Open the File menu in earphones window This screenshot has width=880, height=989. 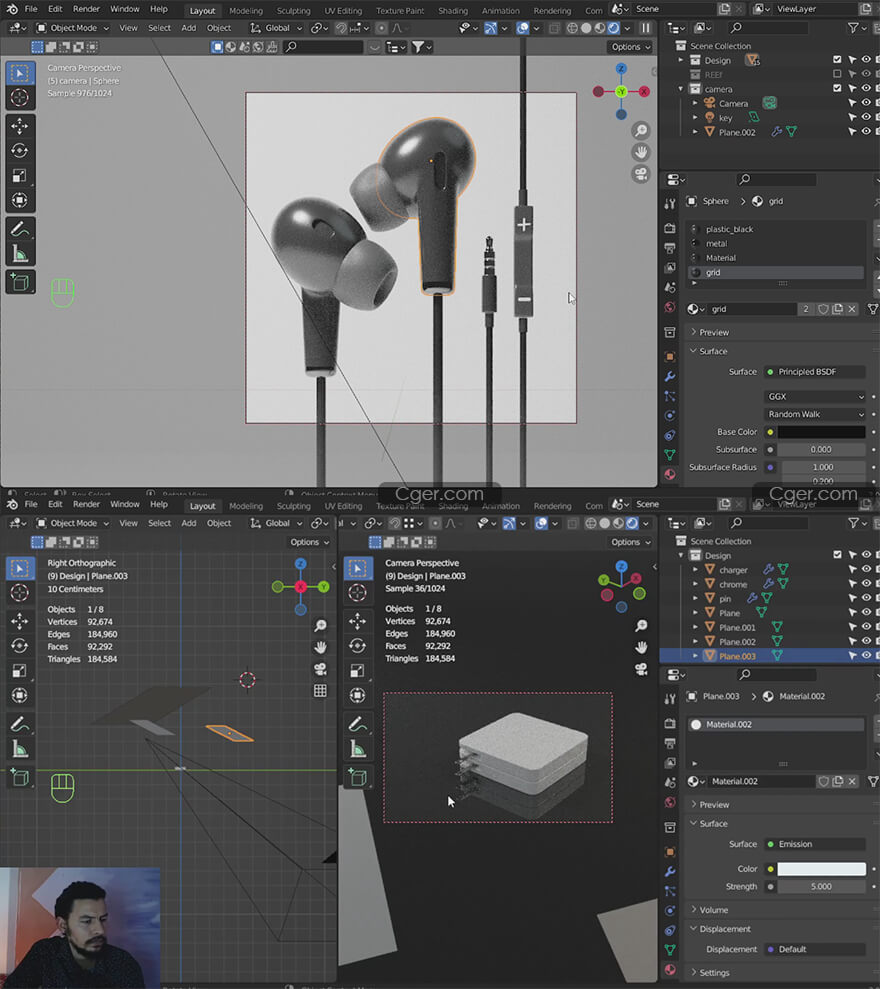(x=31, y=9)
